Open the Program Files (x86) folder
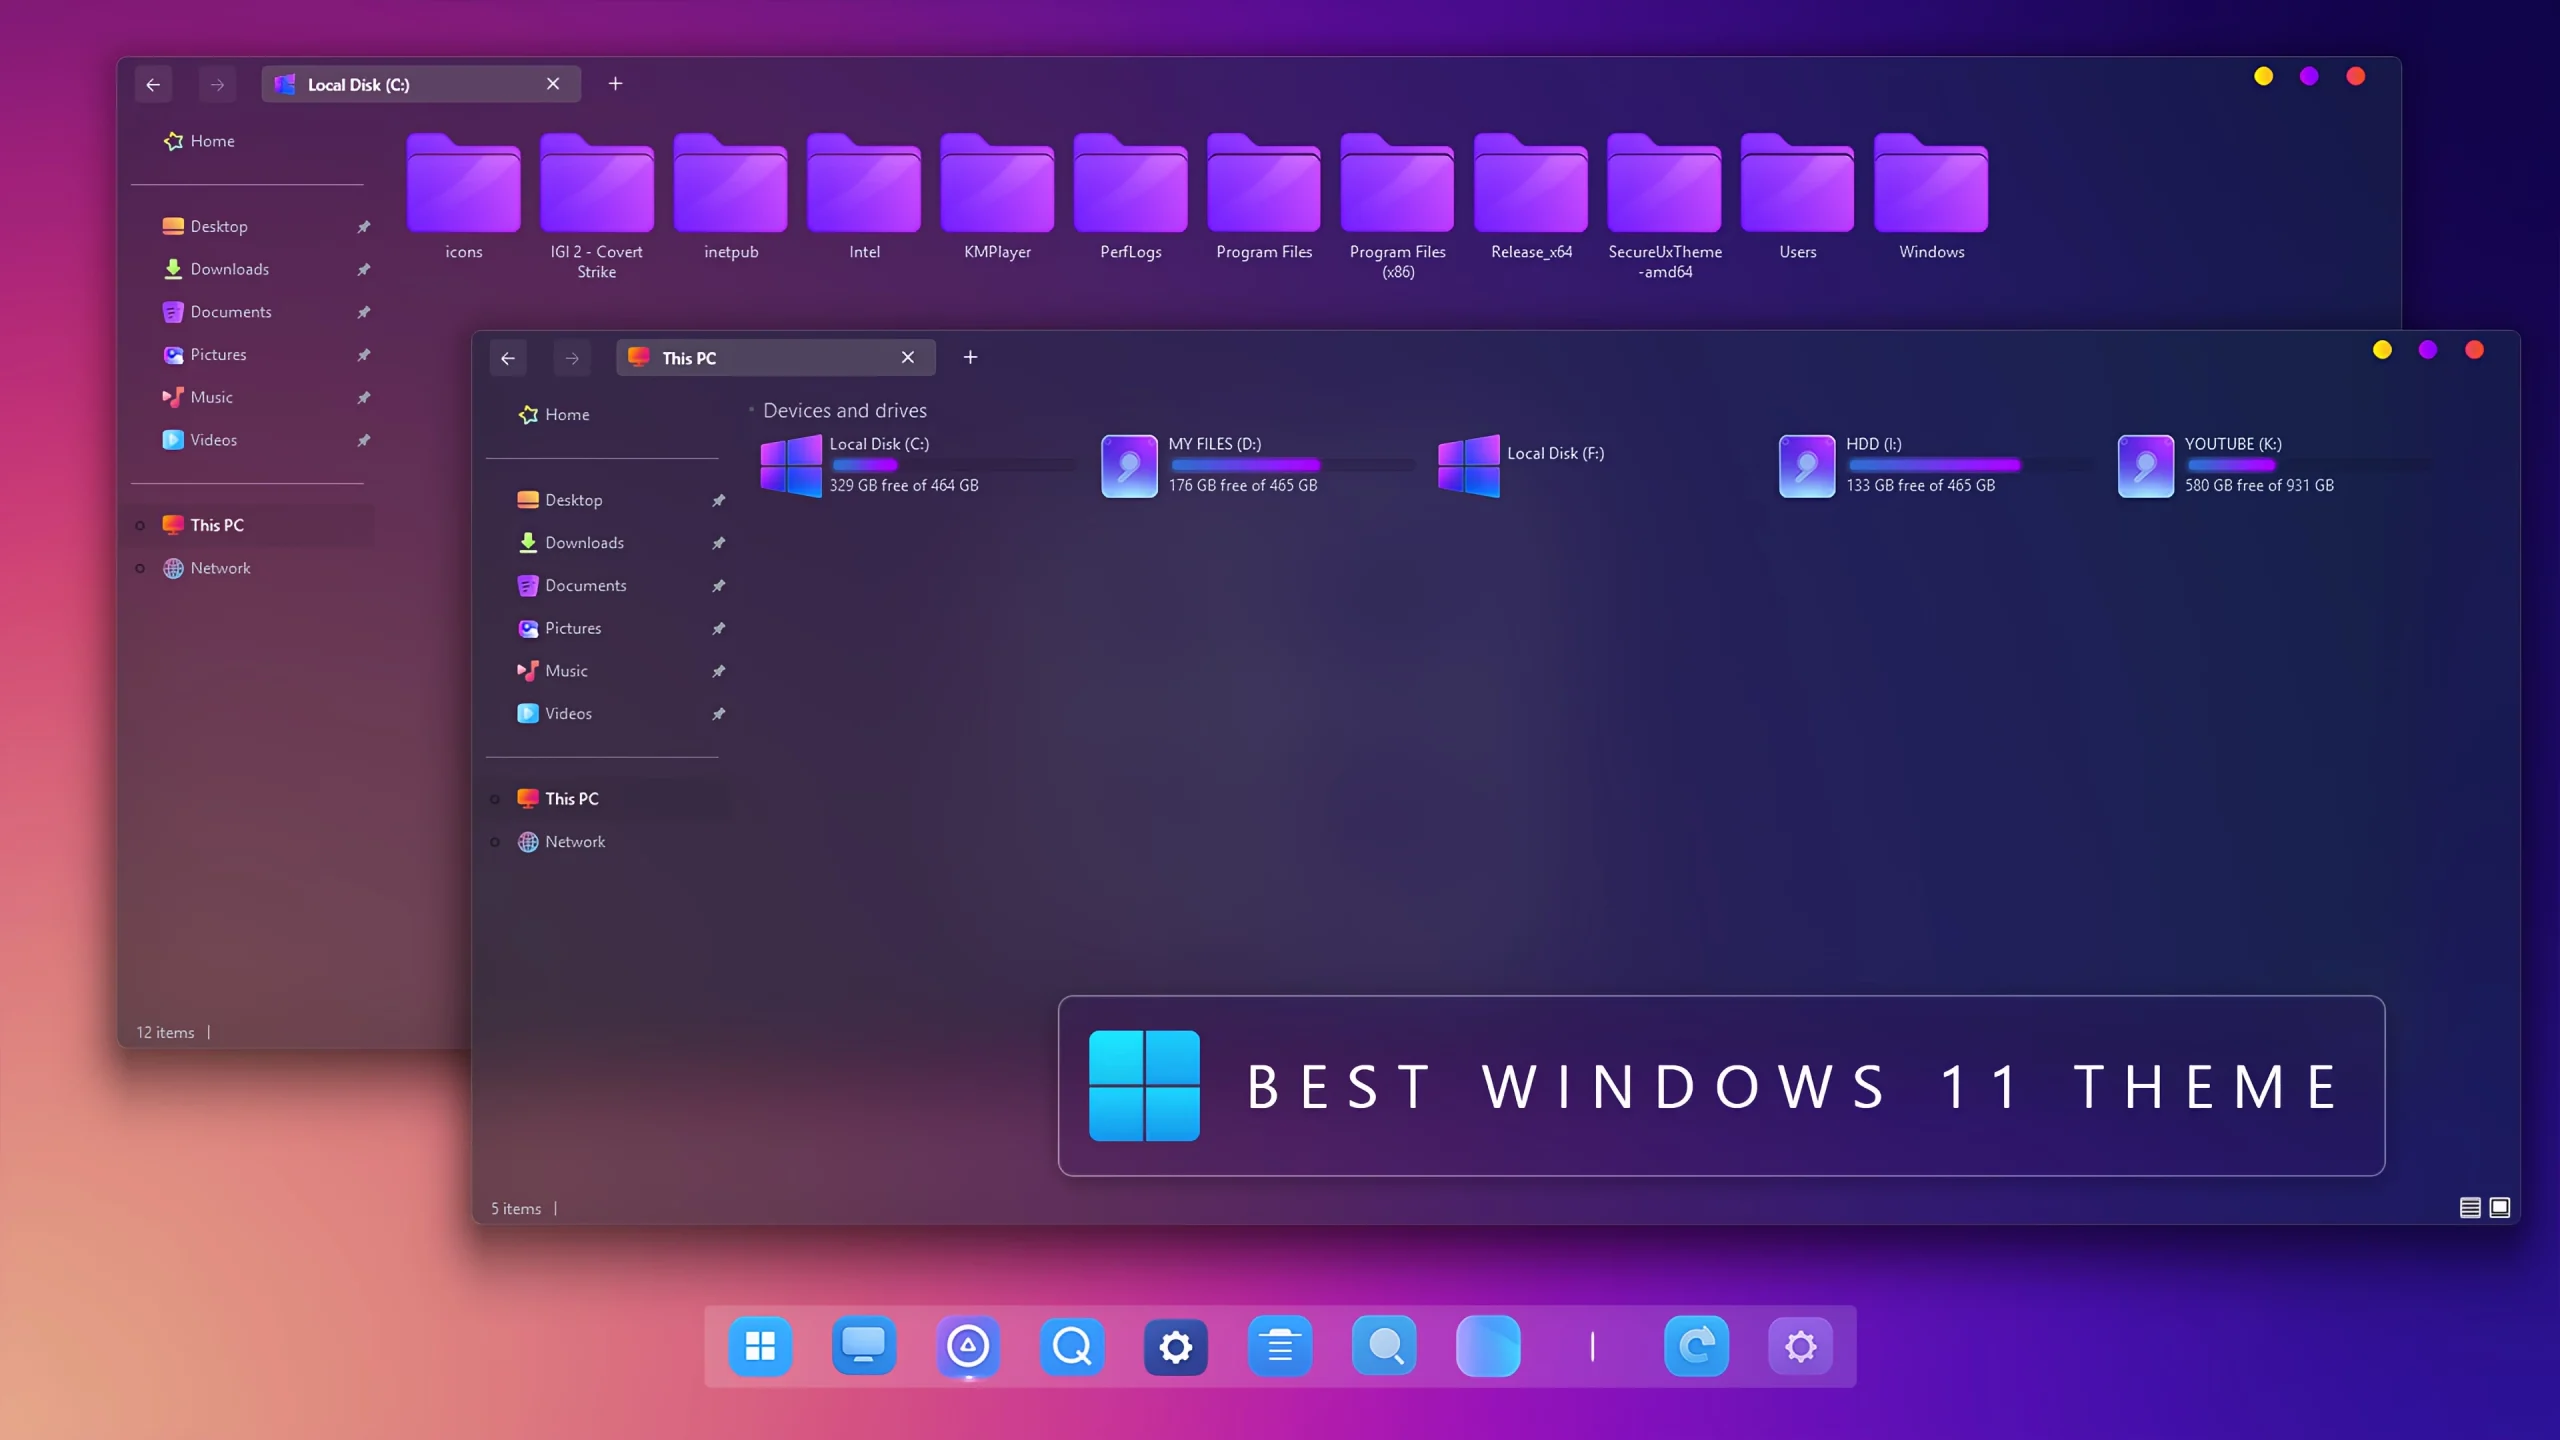The width and height of the screenshot is (2560, 1440). [x=1398, y=206]
